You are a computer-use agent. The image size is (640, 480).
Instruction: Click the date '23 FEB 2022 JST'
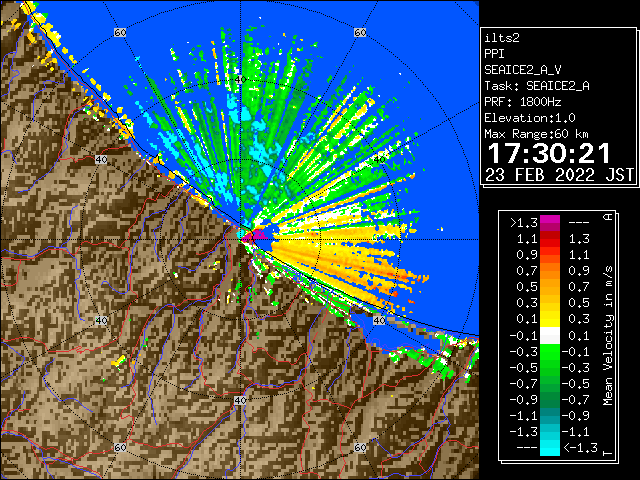[559, 175]
